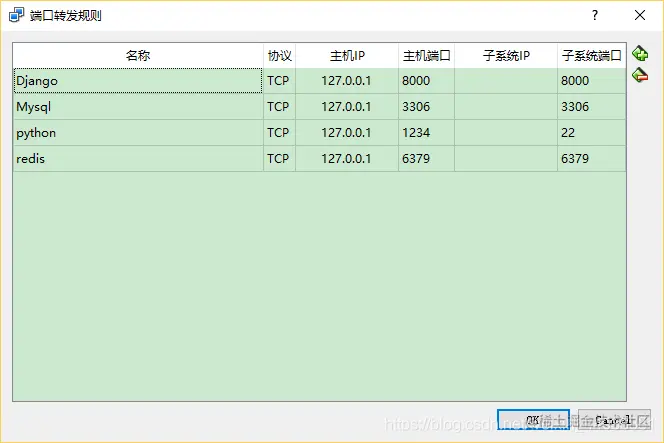
Task: Click host IP 127.0.0.1 in python row
Action: (347, 133)
